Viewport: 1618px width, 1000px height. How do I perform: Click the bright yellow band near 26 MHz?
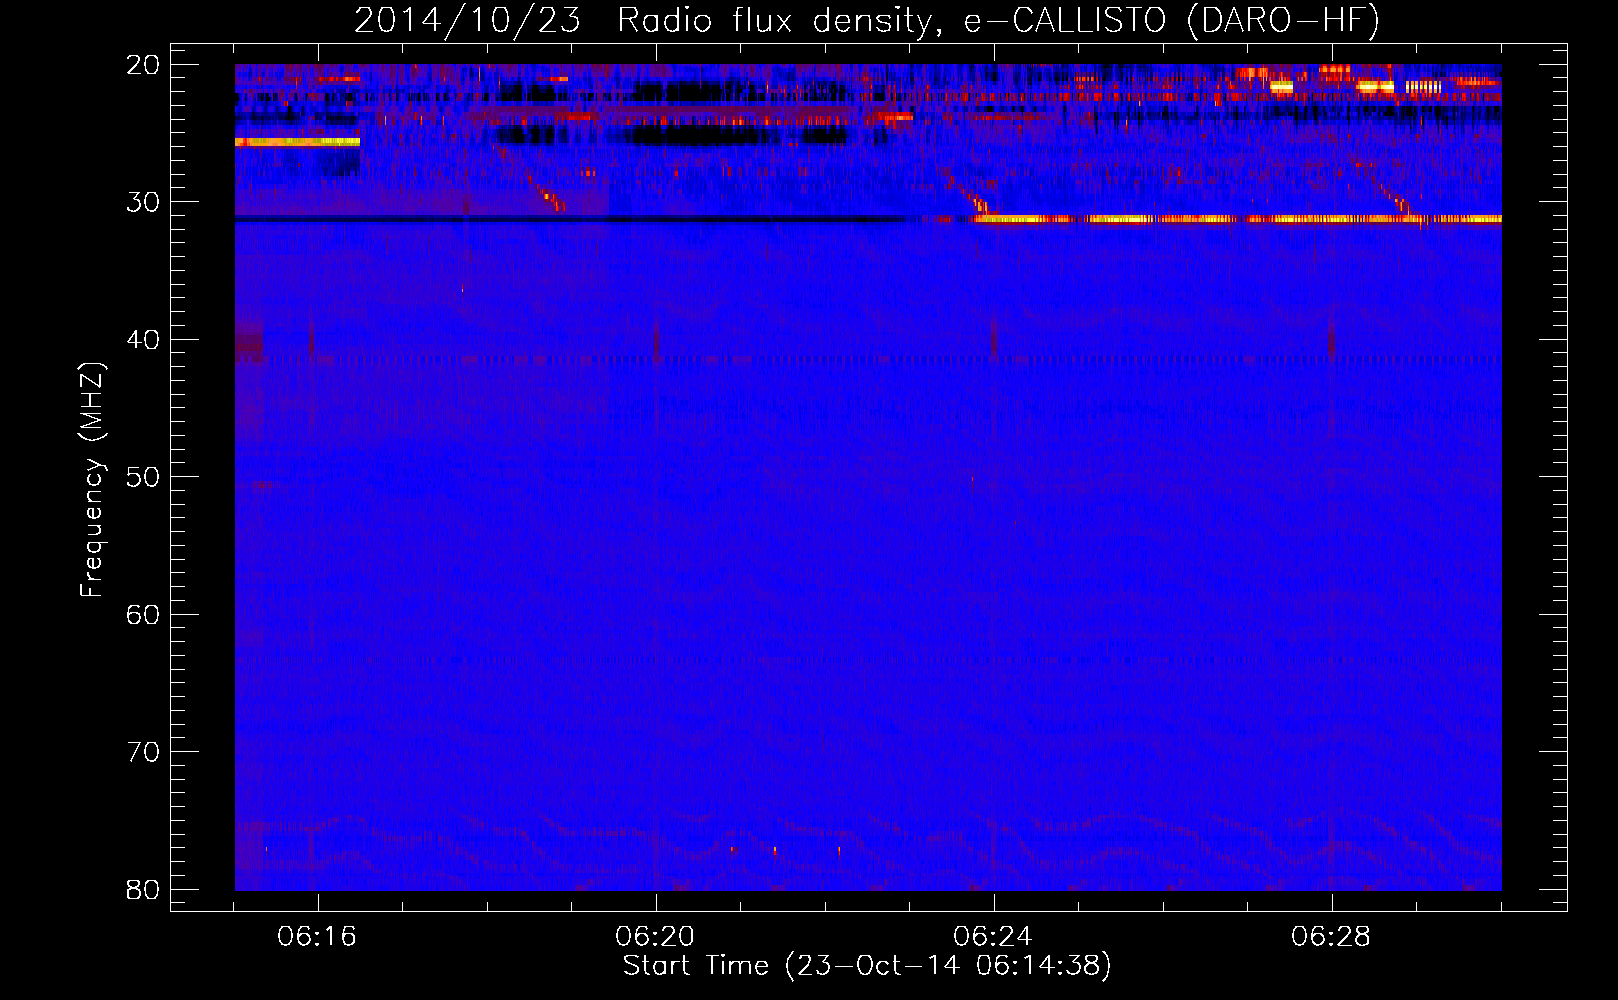tap(297, 142)
